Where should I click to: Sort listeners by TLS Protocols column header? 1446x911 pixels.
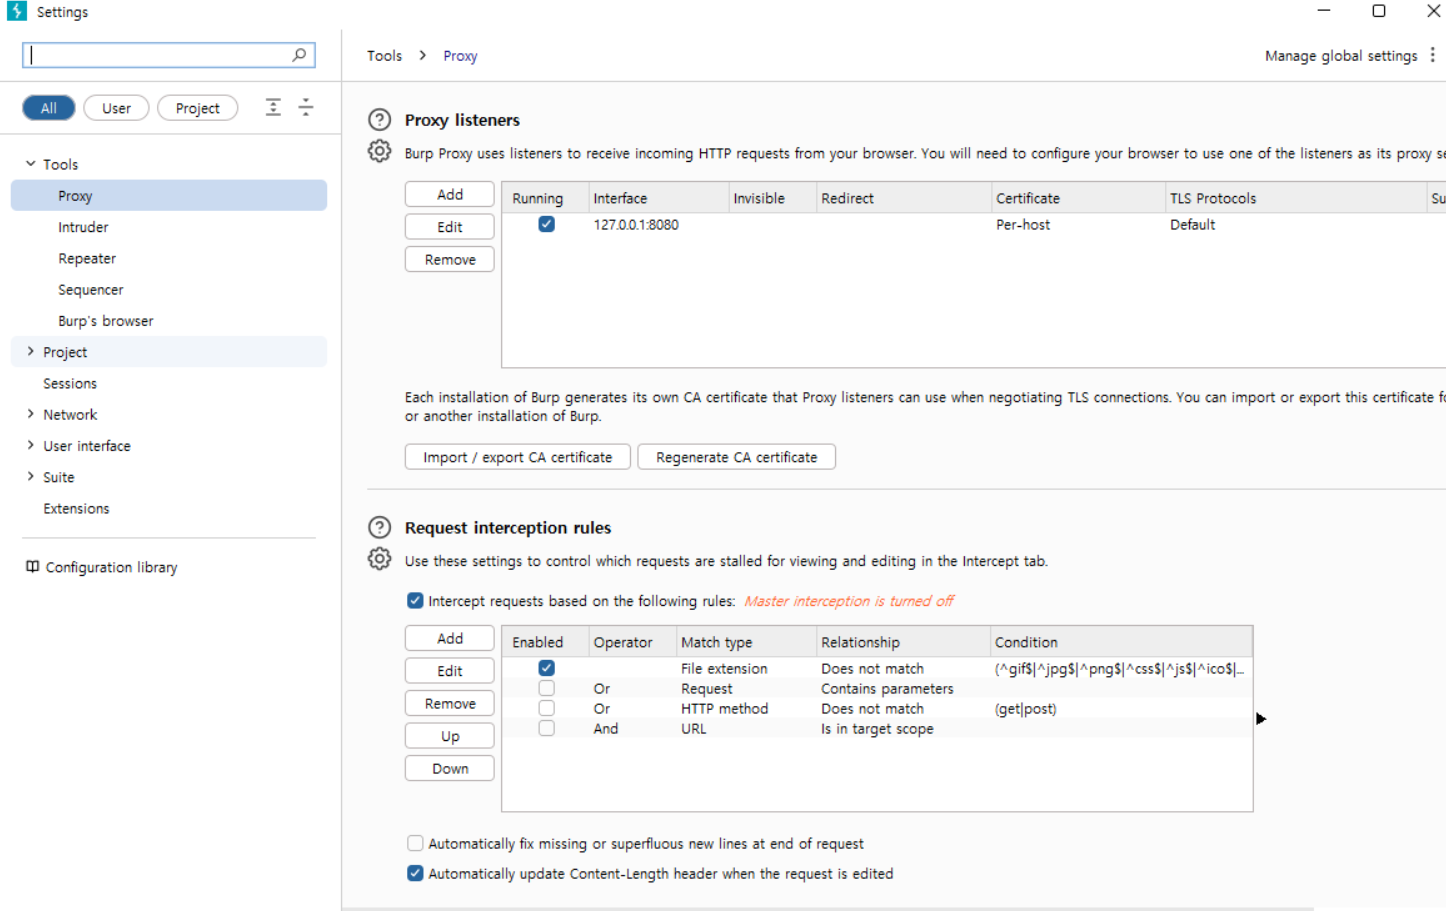[1295, 198]
